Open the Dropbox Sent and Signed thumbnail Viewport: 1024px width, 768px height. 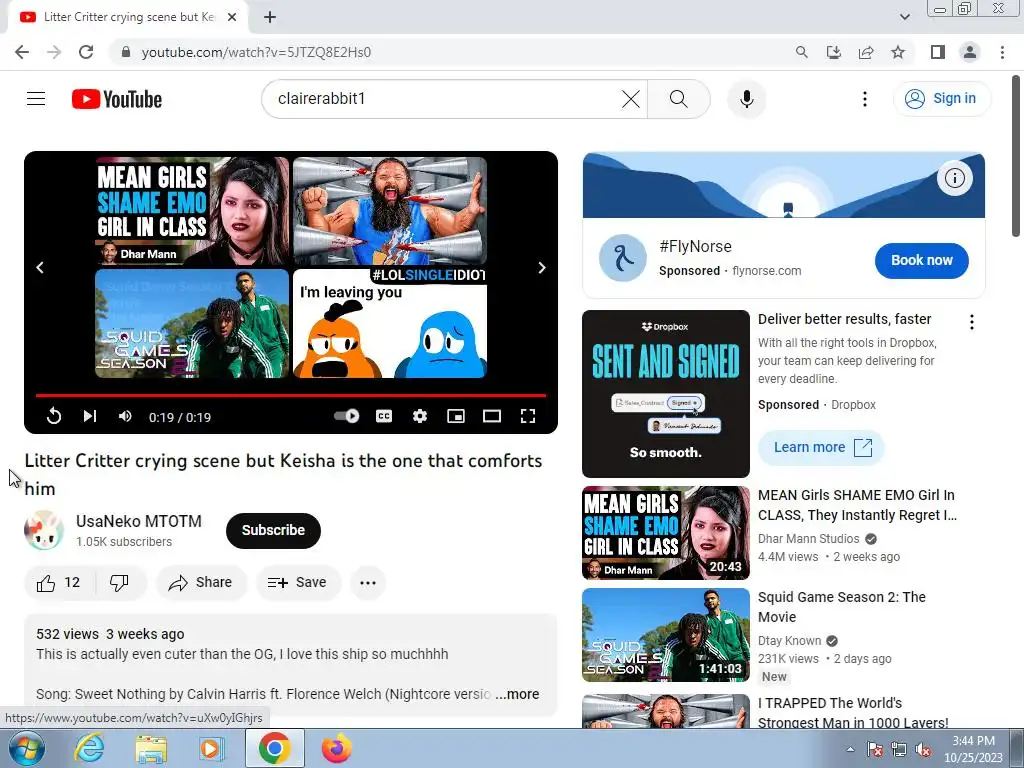click(665, 394)
